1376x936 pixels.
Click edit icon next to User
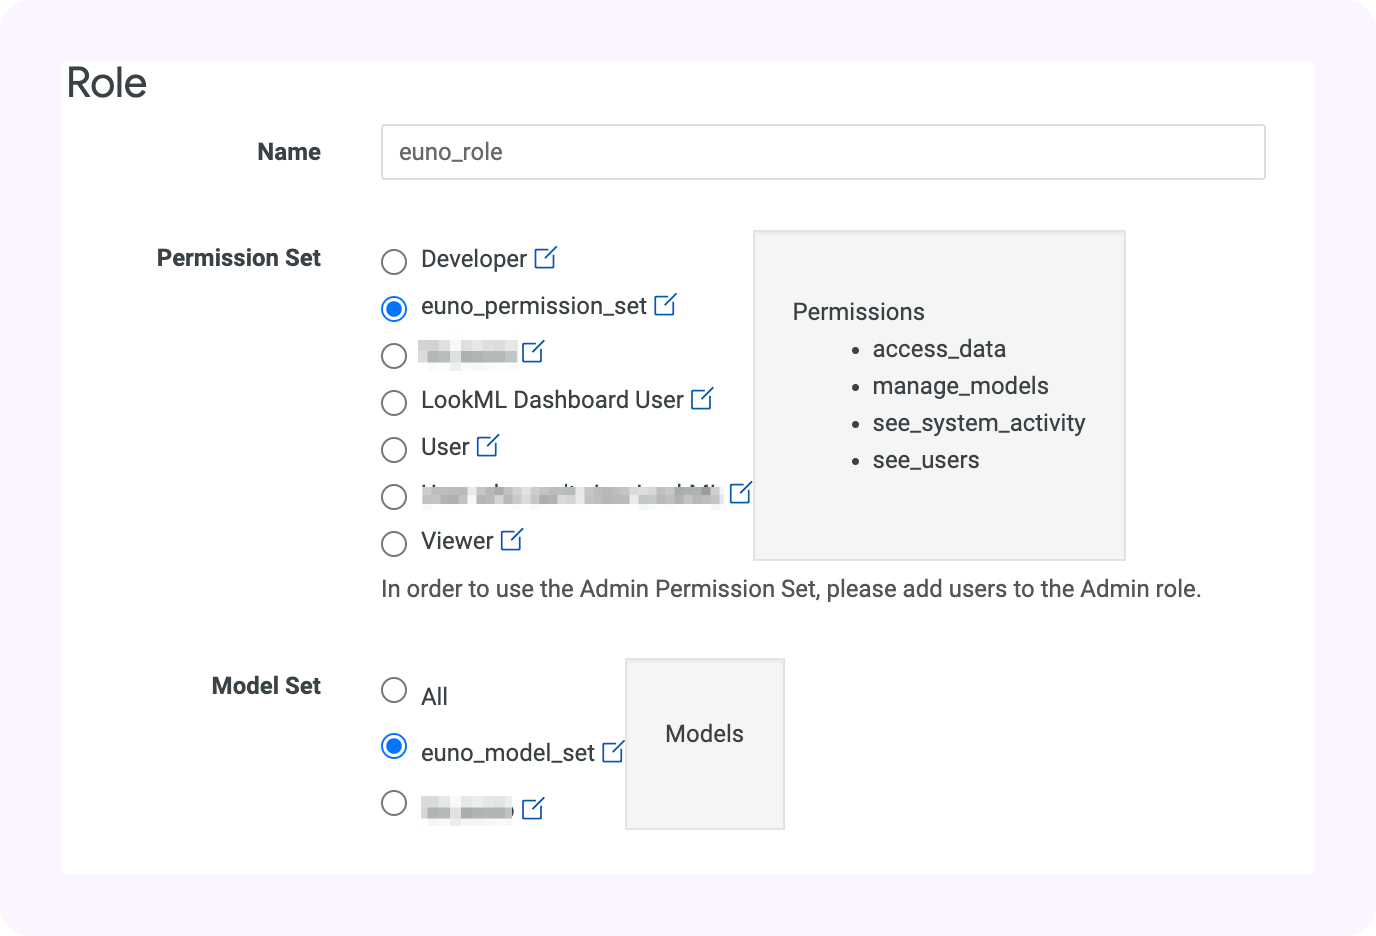(487, 446)
